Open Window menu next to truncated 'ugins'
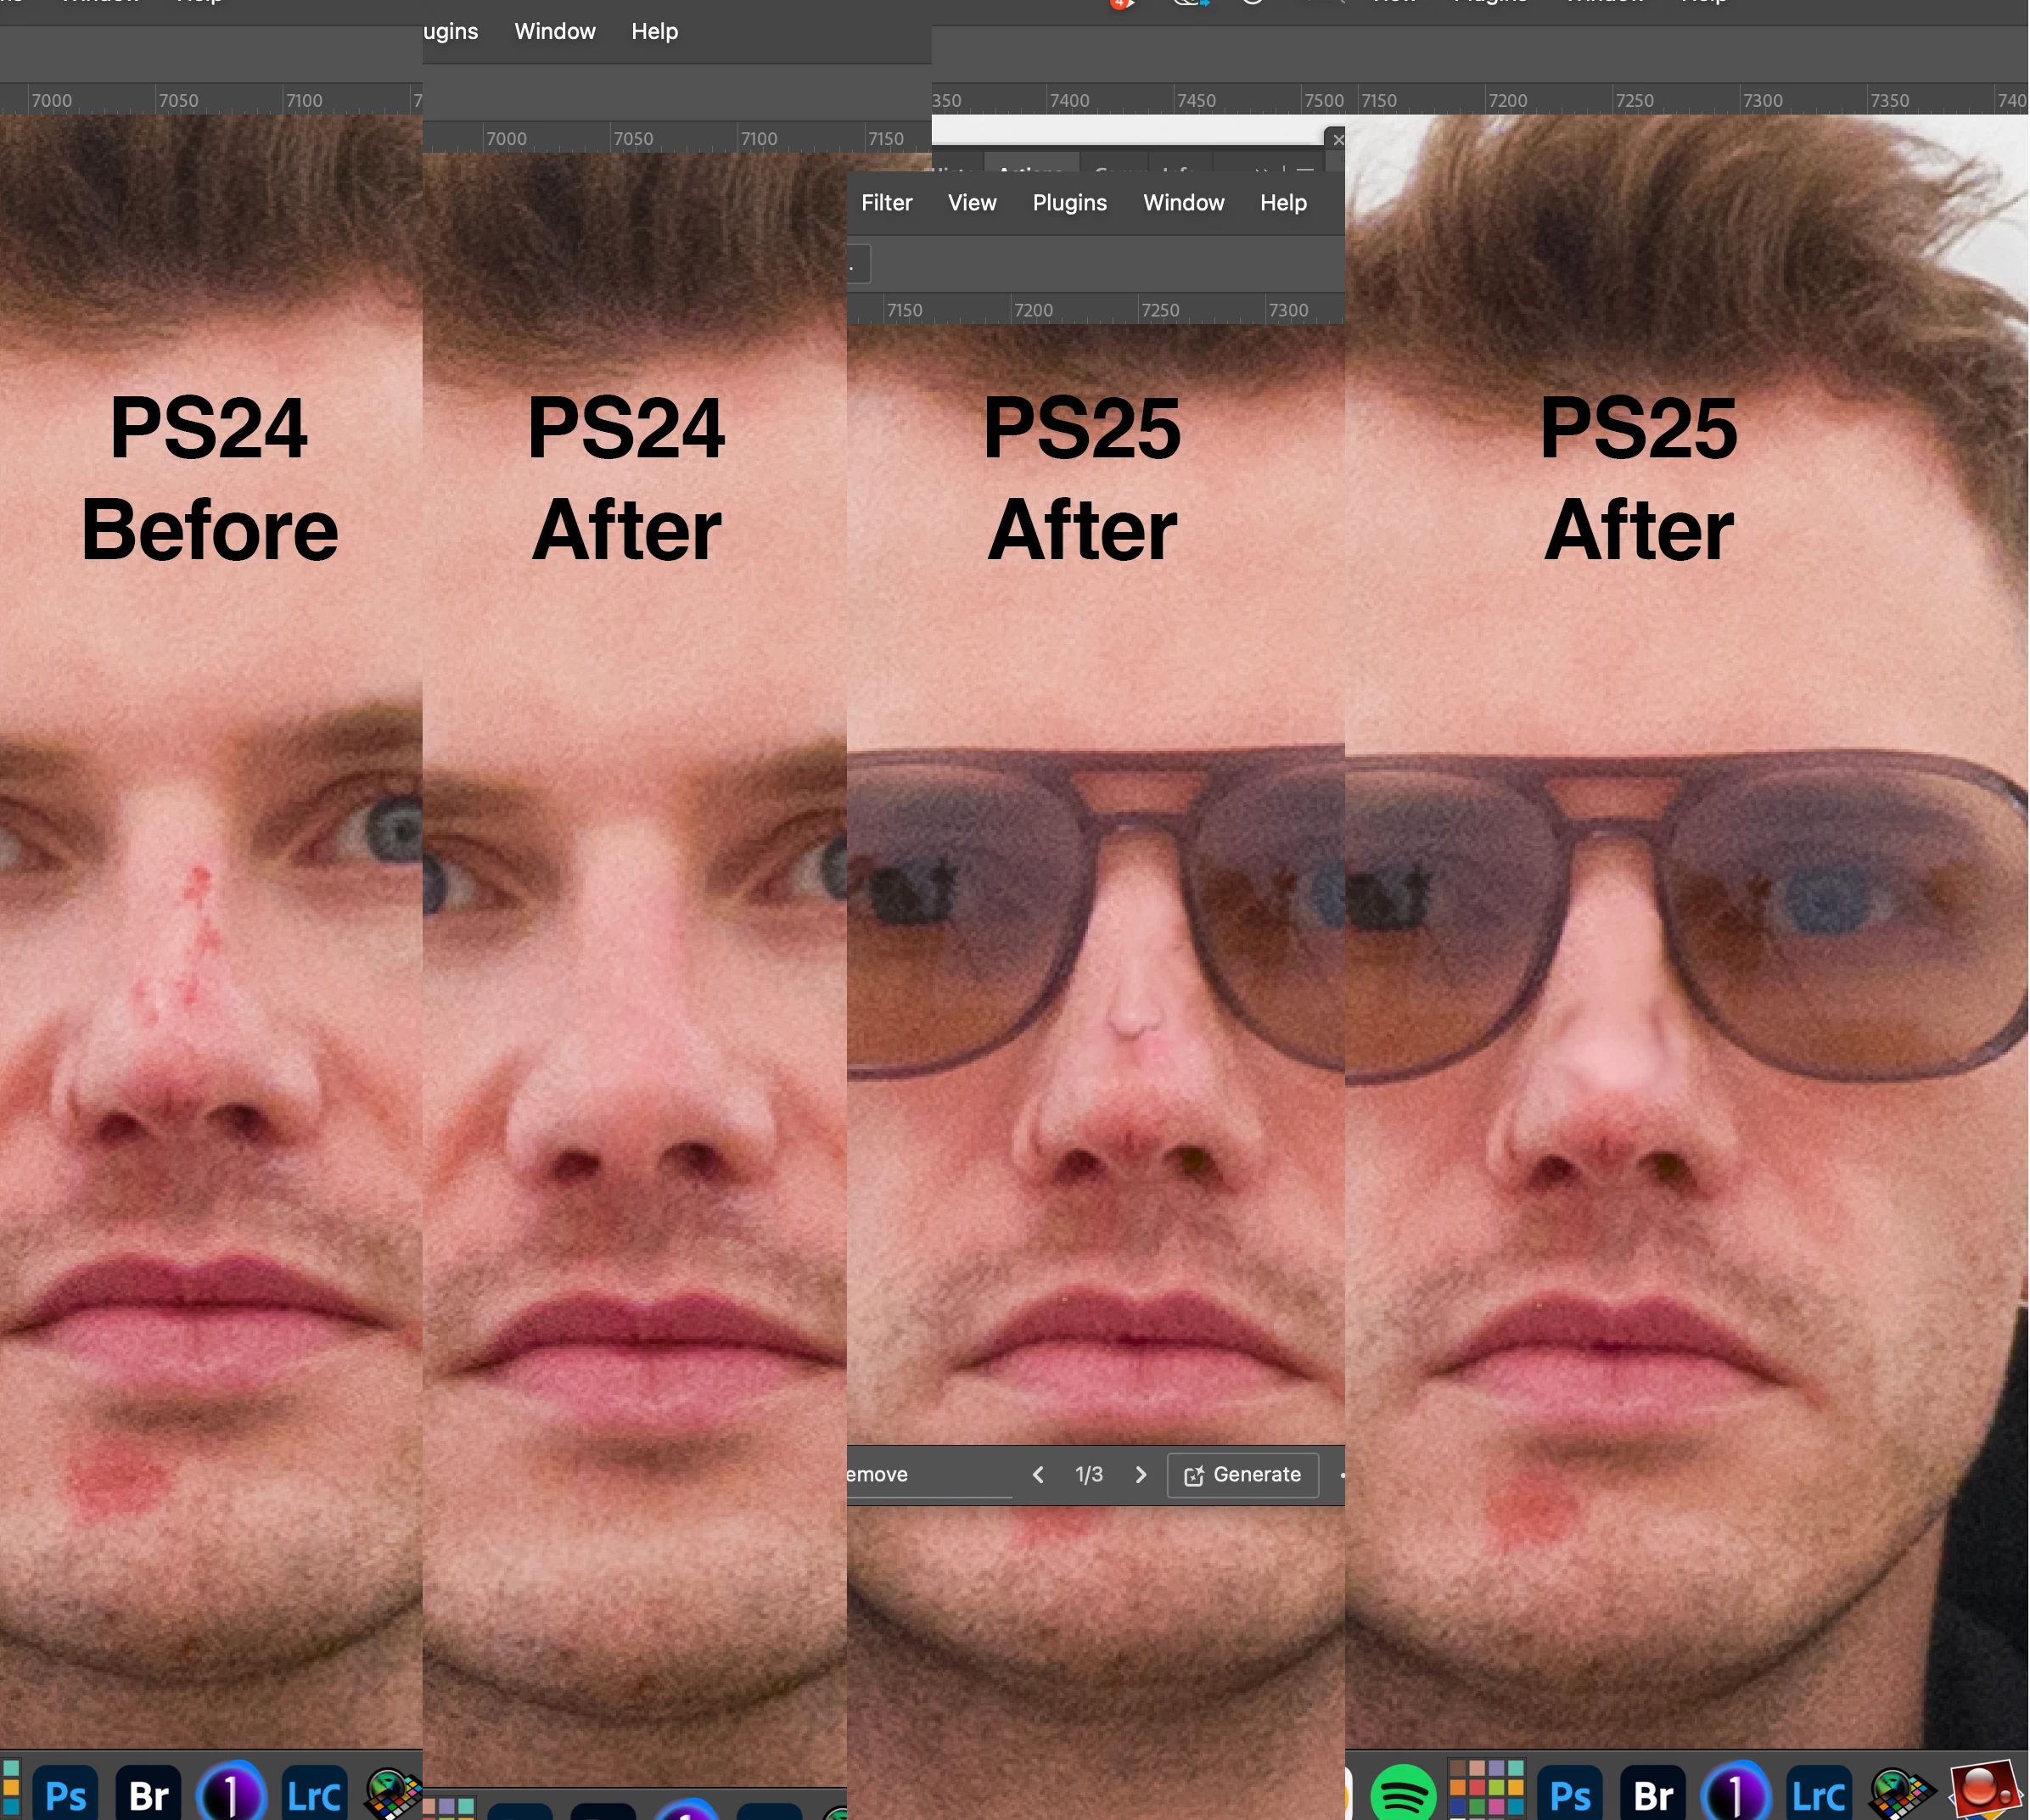2030x1820 pixels. (554, 31)
